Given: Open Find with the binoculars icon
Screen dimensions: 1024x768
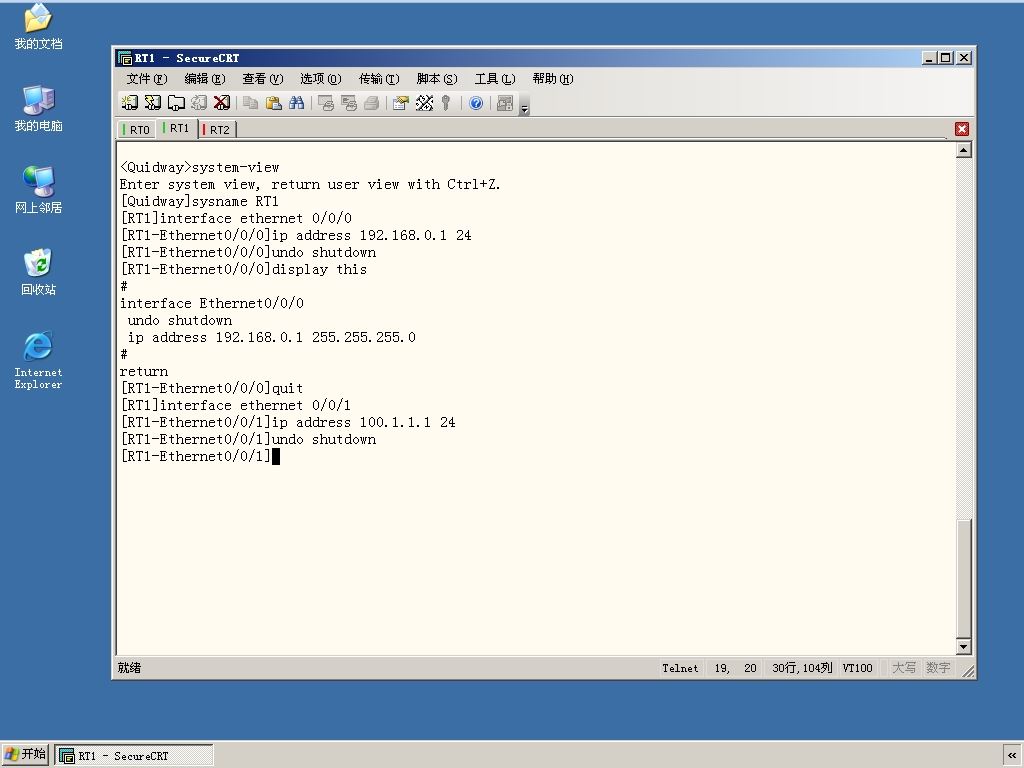Looking at the screenshot, I should pos(296,103).
